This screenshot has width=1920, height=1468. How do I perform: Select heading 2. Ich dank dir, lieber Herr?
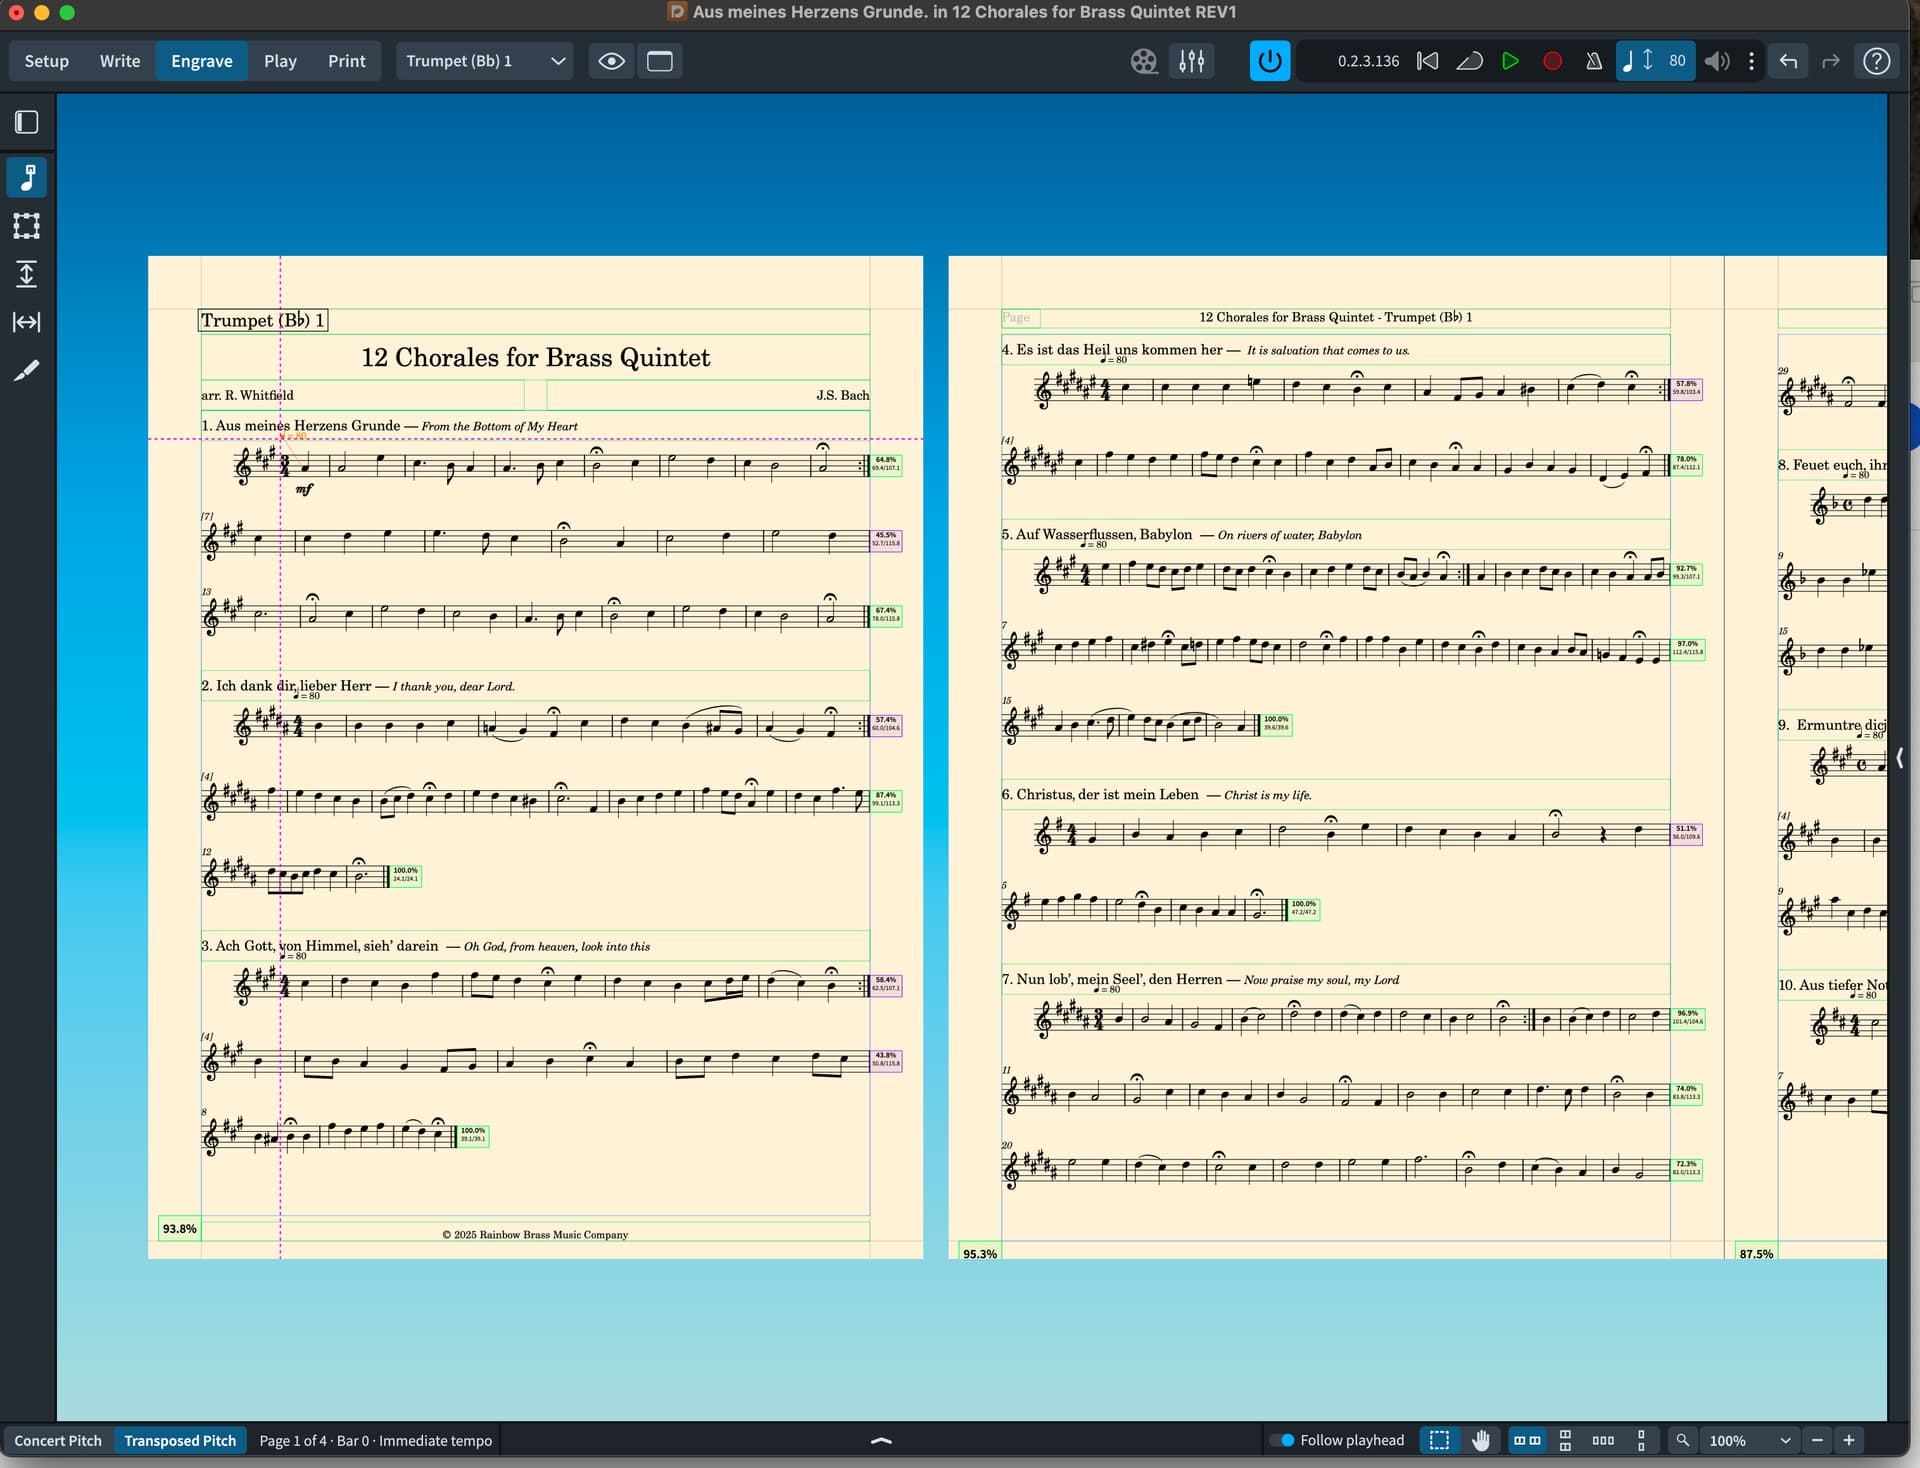click(x=358, y=686)
